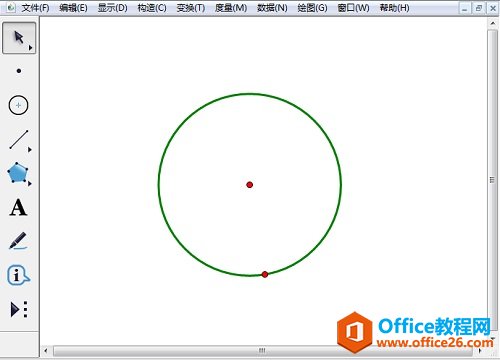
Task: Select the Point tool
Action: pyautogui.click(x=19, y=71)
